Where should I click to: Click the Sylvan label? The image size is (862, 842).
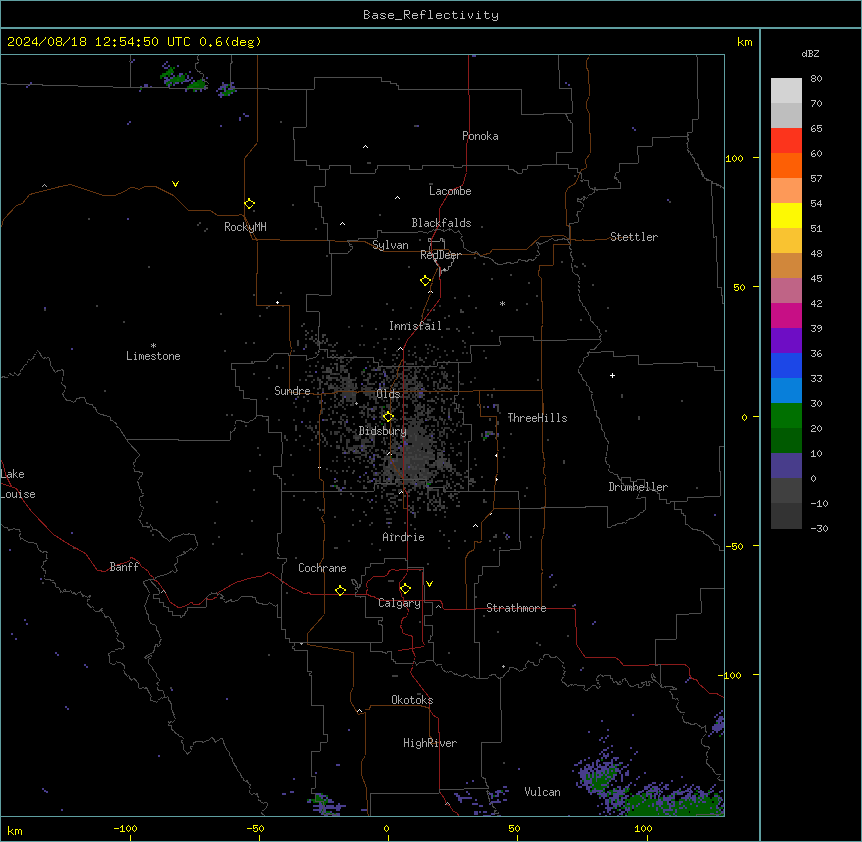tap(390, 245)
